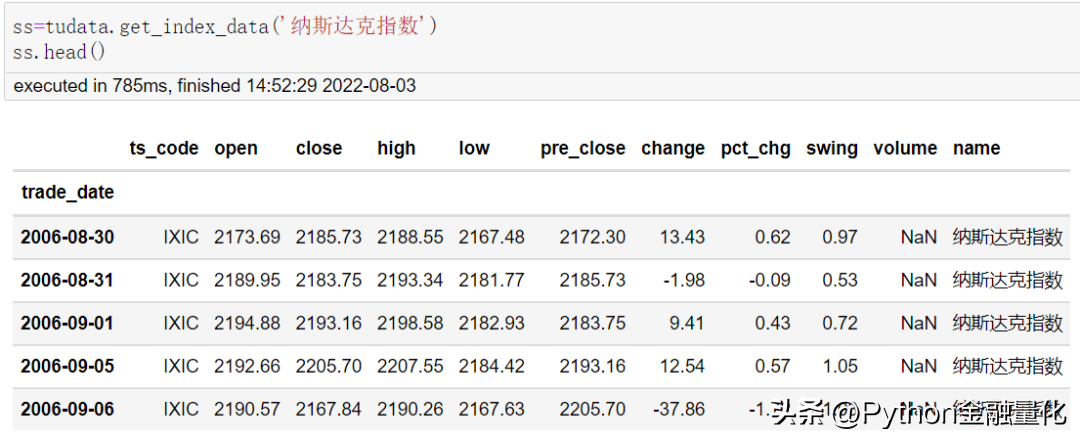Click the pct_chg column header
Viewport: 1080px width, 440px height.
(x=756, y=148)
